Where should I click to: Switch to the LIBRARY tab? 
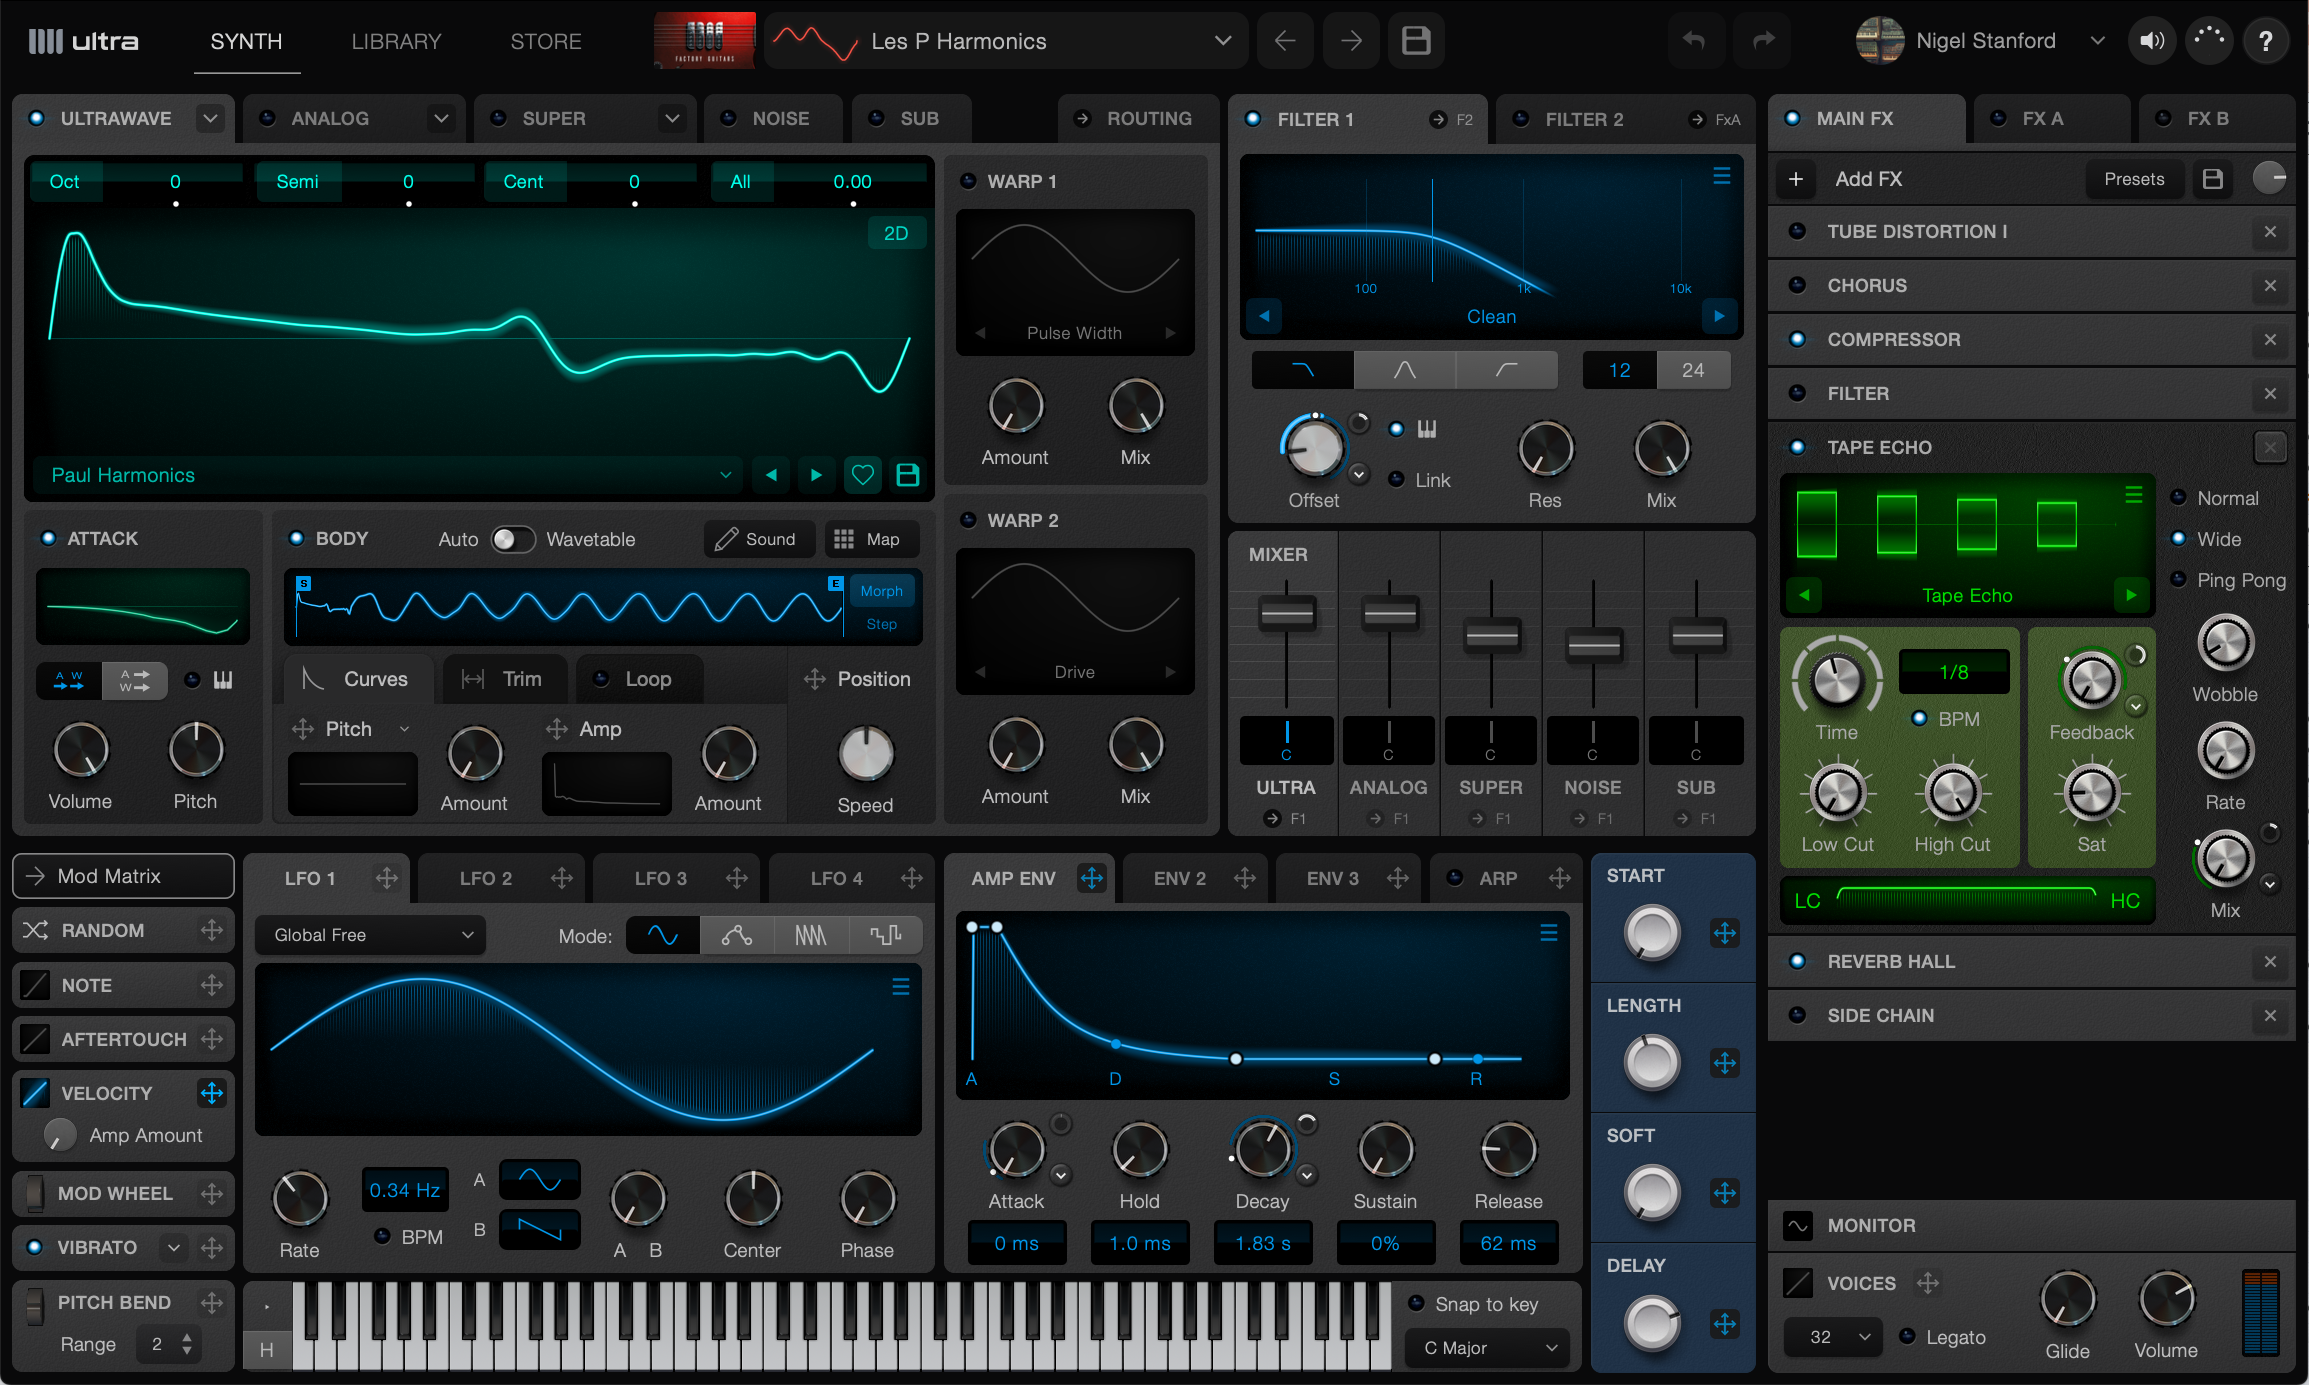[396, 41]
